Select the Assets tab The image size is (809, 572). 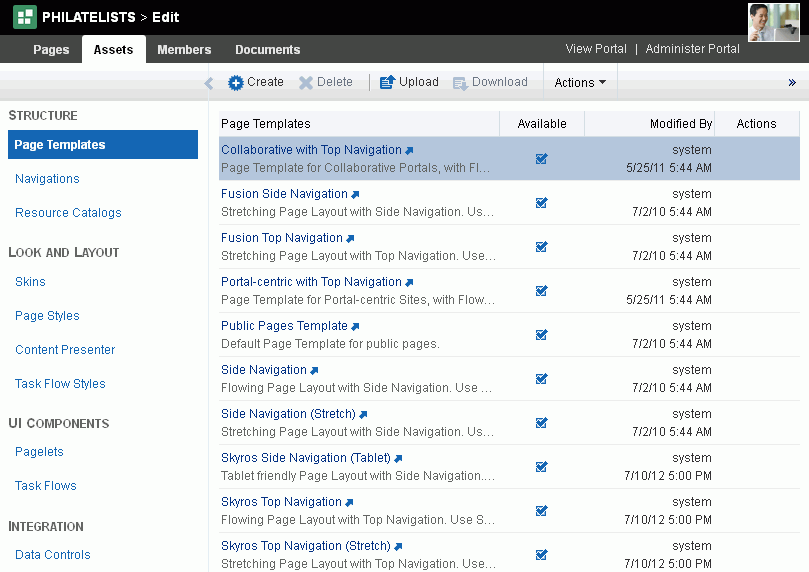pyautogui.click(x=114, y=50)
